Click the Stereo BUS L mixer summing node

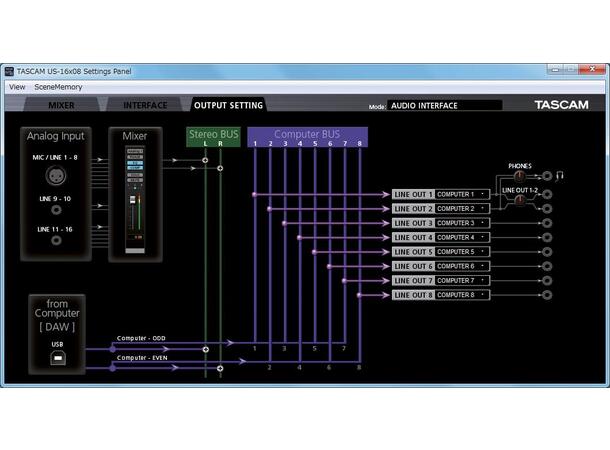(205, 160)
